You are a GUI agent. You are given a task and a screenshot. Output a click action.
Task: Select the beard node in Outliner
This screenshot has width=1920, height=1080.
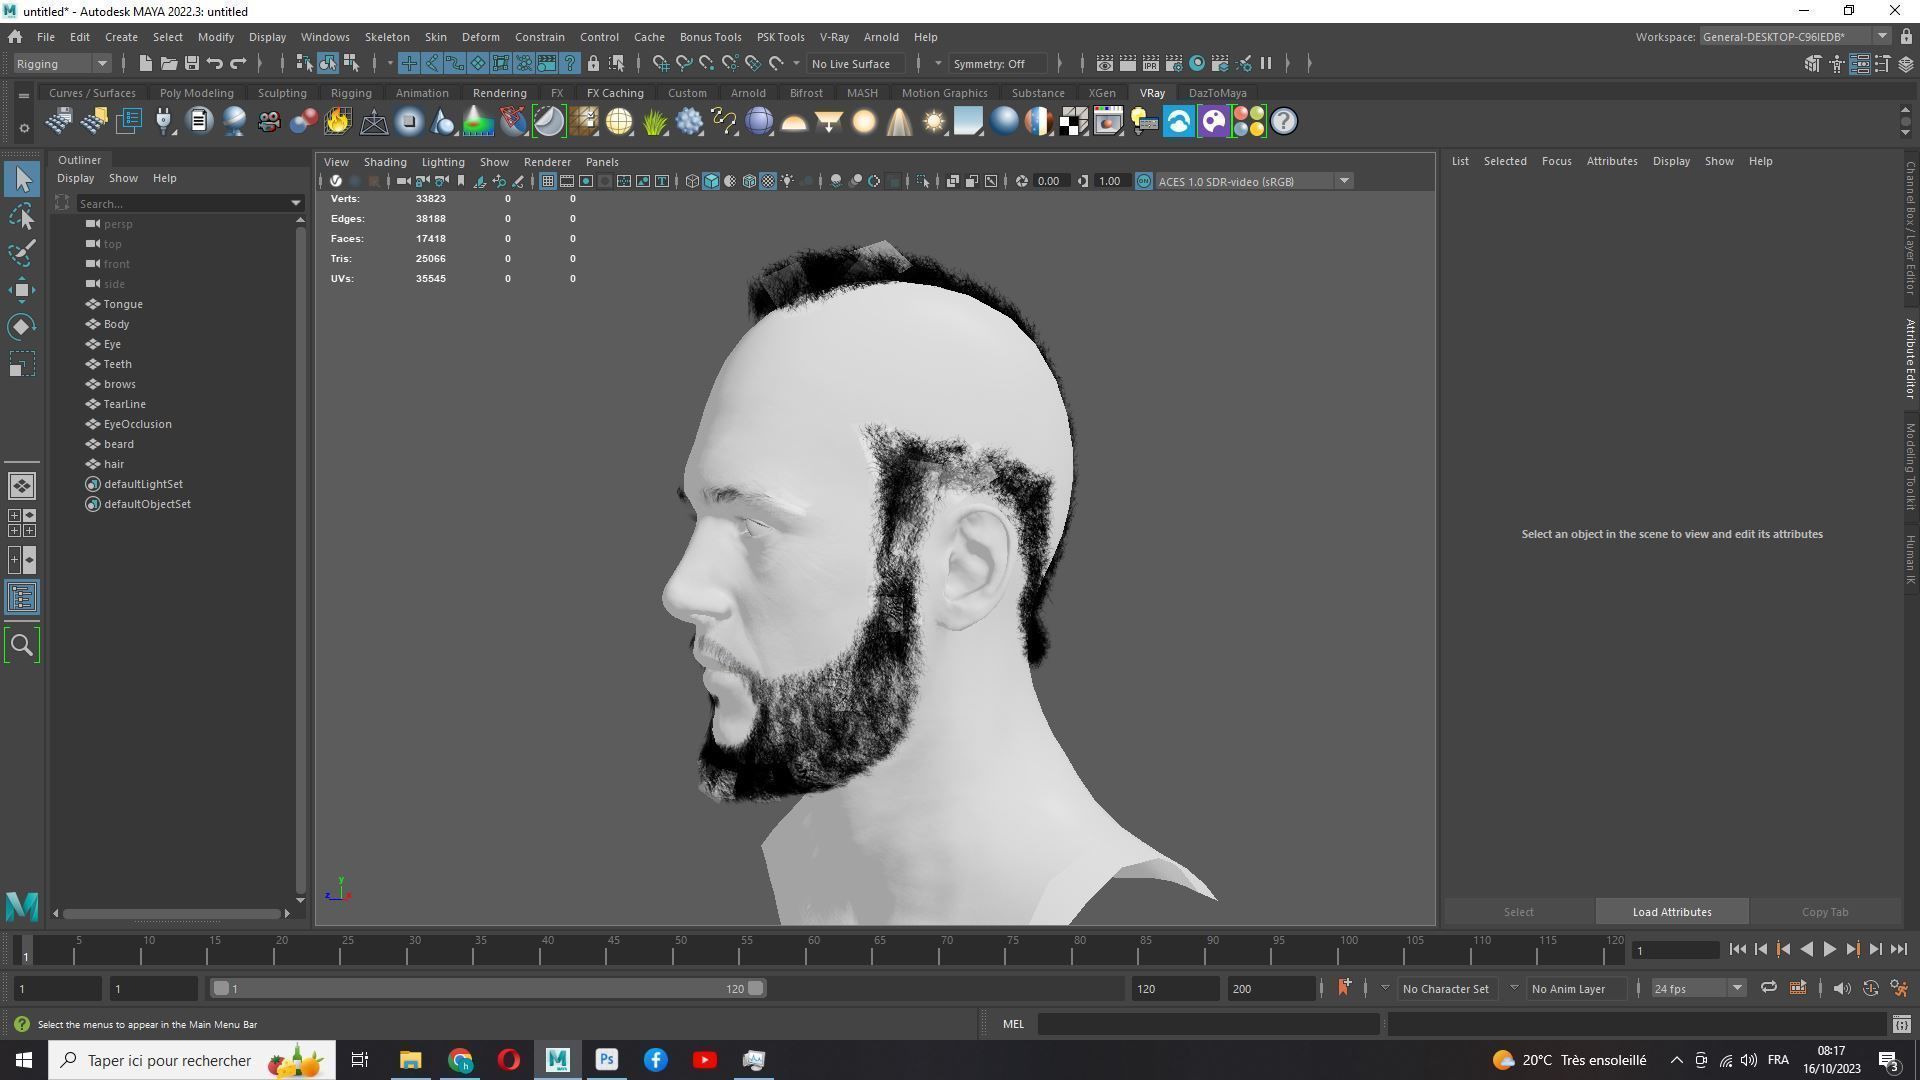click(118, 444)
